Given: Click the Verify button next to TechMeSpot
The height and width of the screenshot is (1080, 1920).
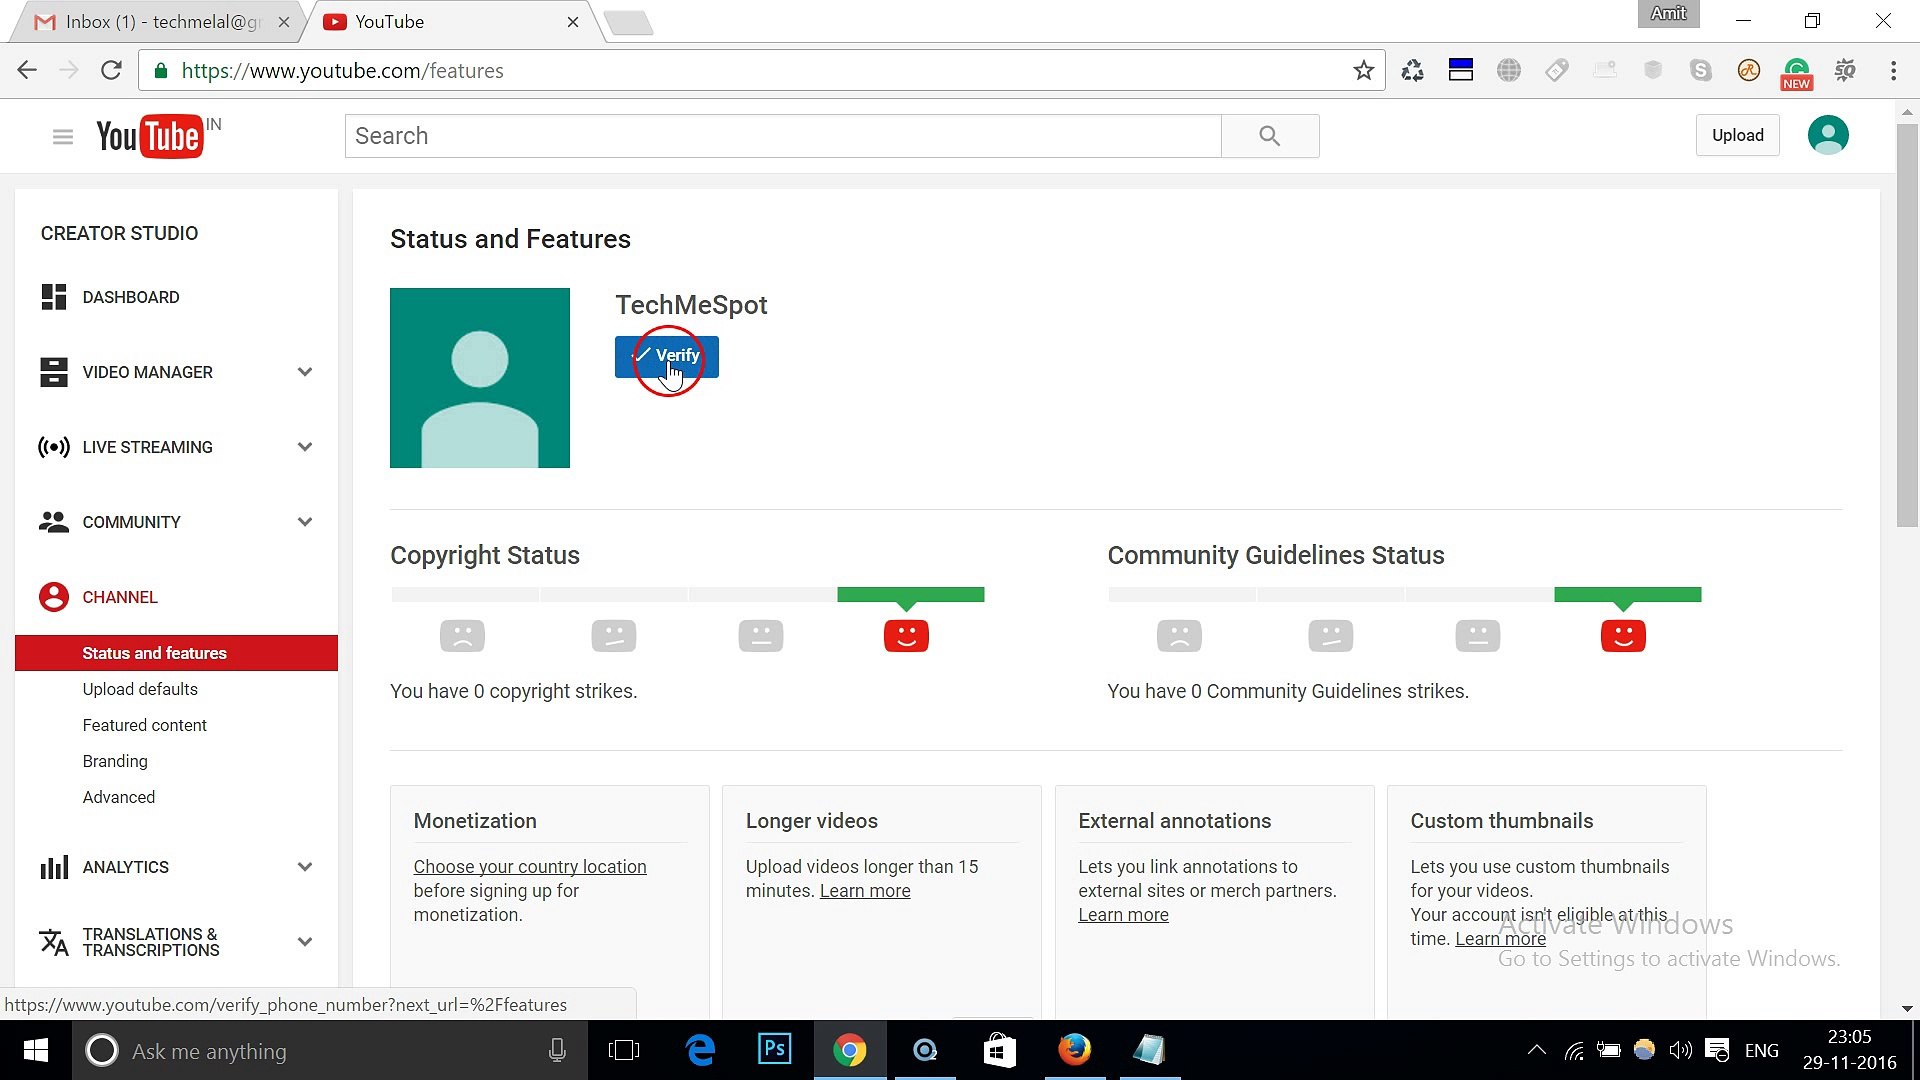Looking at the screenshot, I should point(666,356).
